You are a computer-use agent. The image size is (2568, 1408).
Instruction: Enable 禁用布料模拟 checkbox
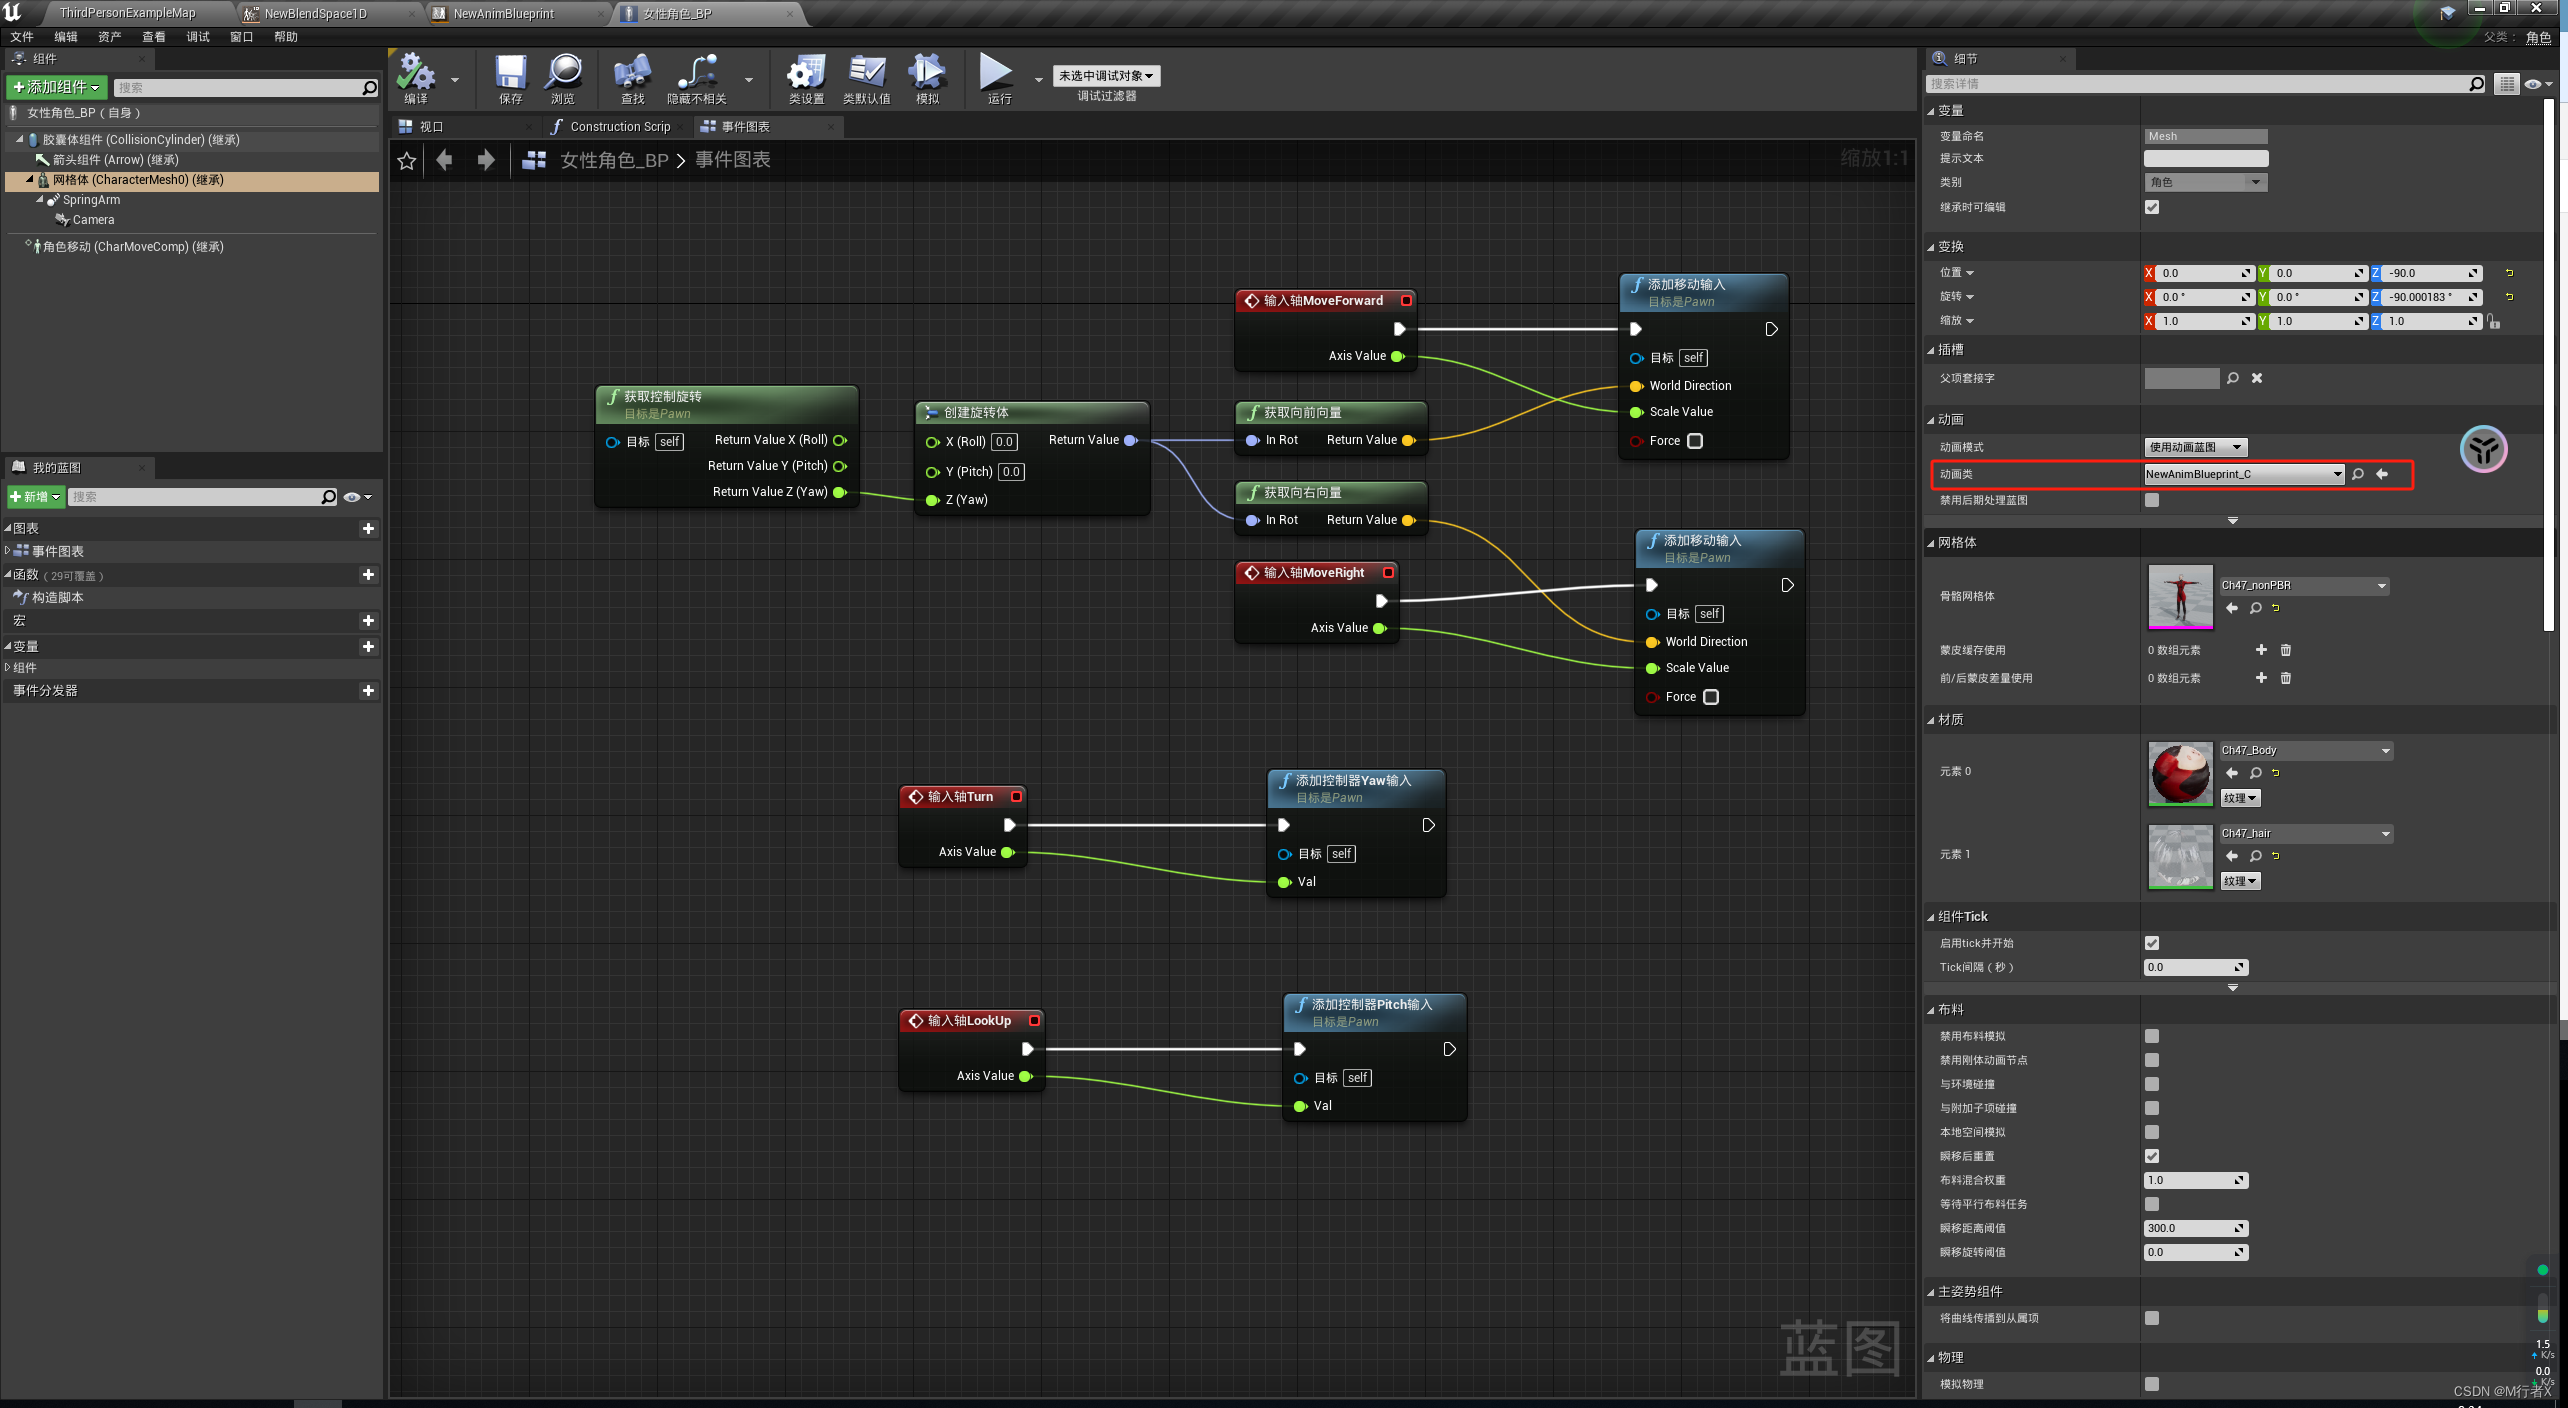coord(2152,1036)
